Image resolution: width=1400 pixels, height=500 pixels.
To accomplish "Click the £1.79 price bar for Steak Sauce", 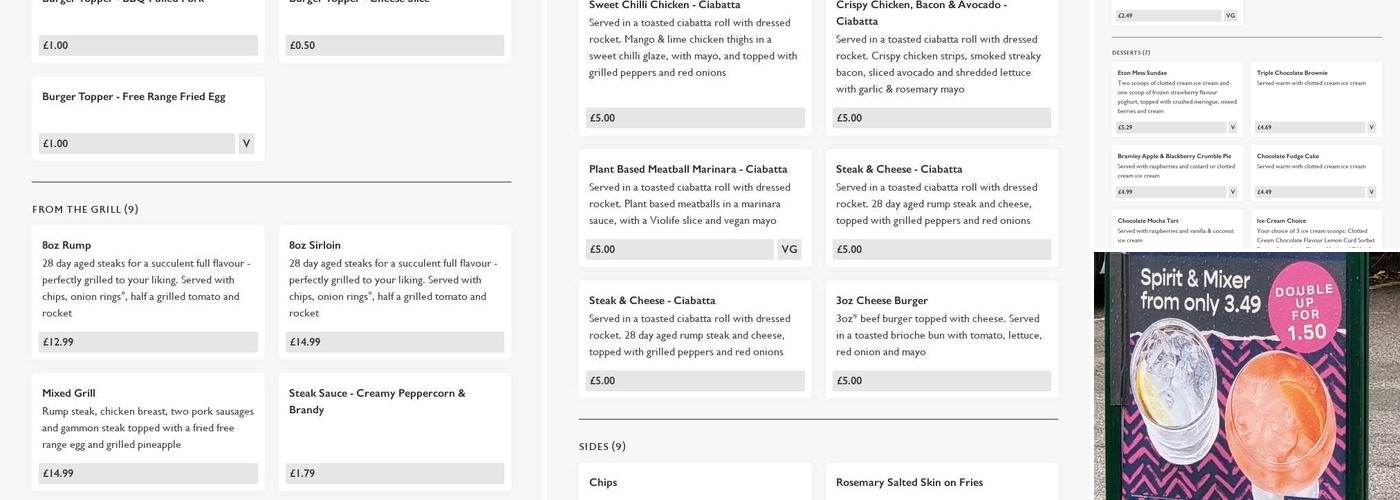I will point(394,474).
